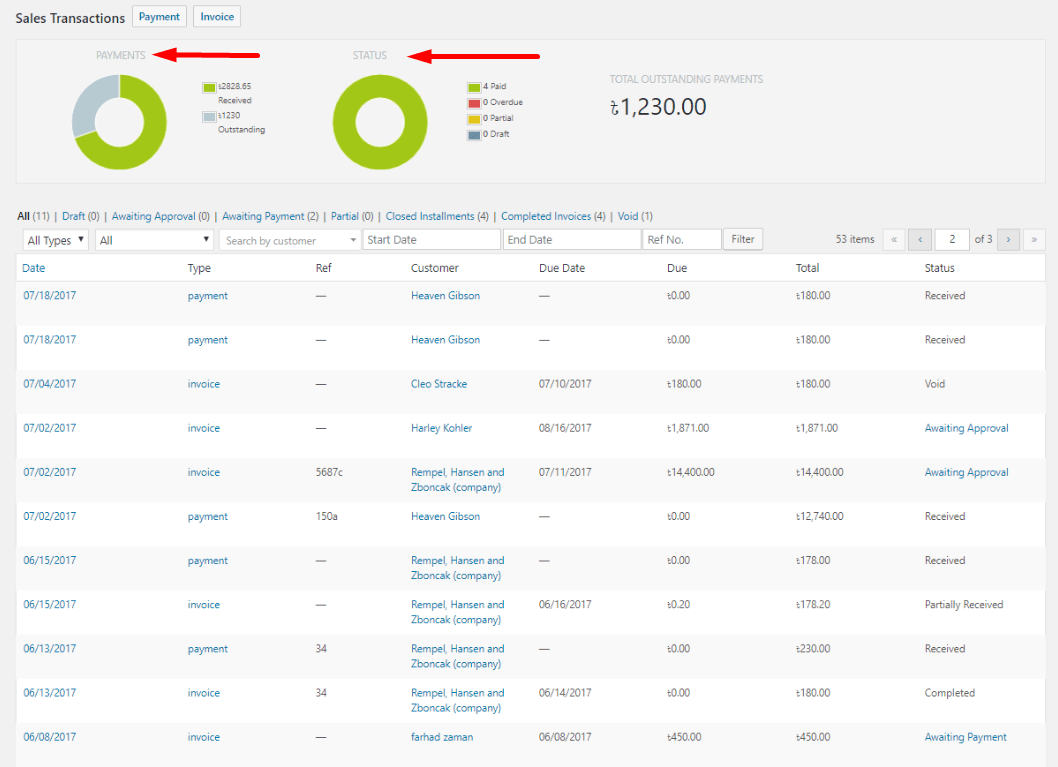Click the payment link with ref 150a
The width and height of the screenshot is (1058, 767).
tap(208, 517)
